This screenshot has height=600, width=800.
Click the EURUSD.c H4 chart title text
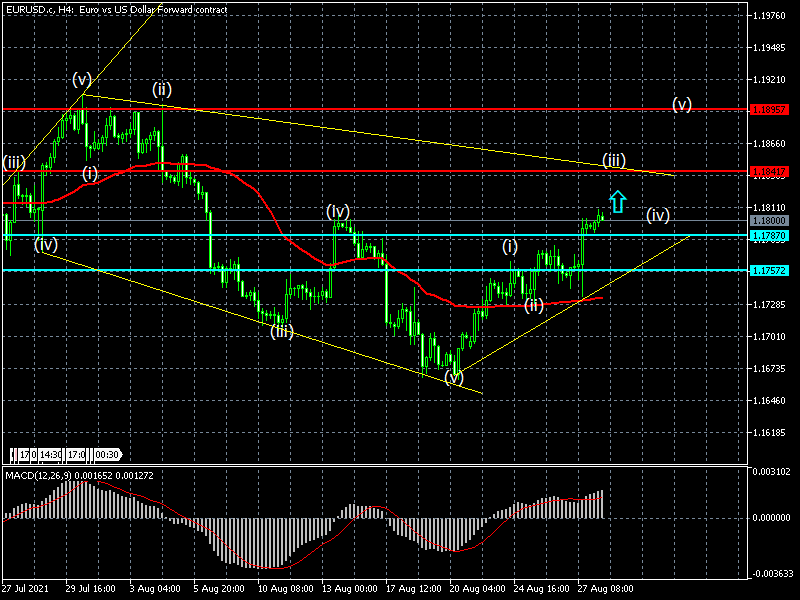point(116,9)
